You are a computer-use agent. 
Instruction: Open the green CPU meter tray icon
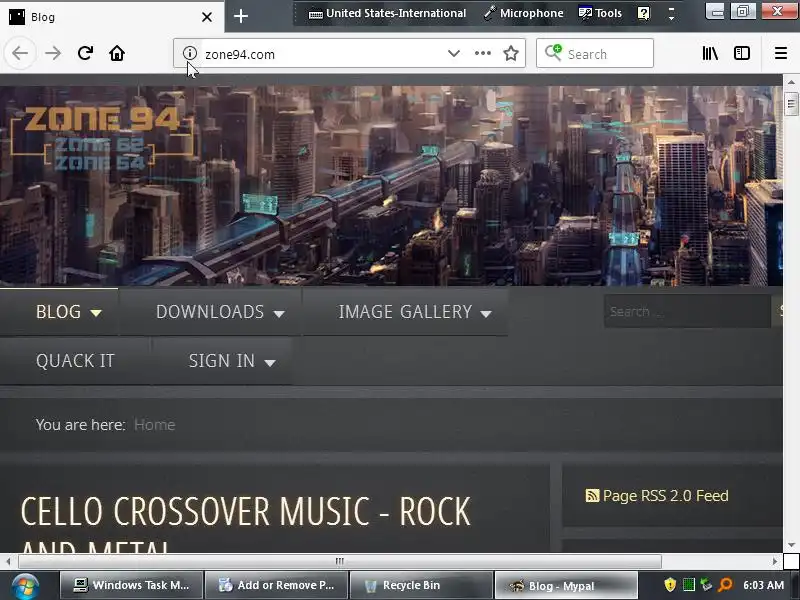click(688, 585)
